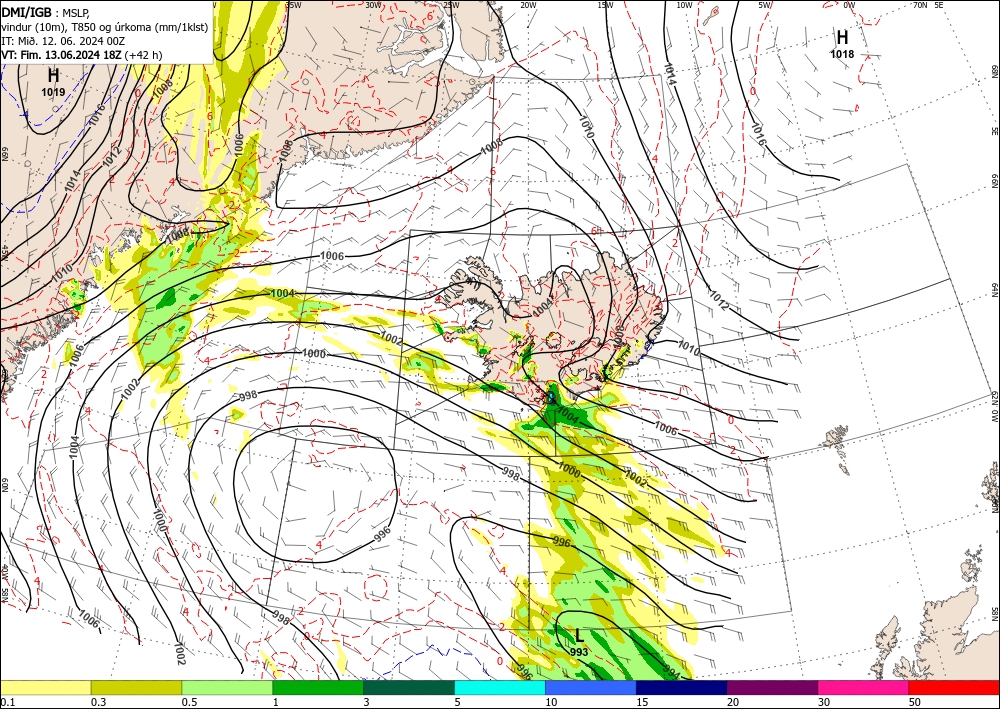The image size is (1000, 709).
Task: Click the '1016' isobar label beside H 1019
Action: point(96,115)
